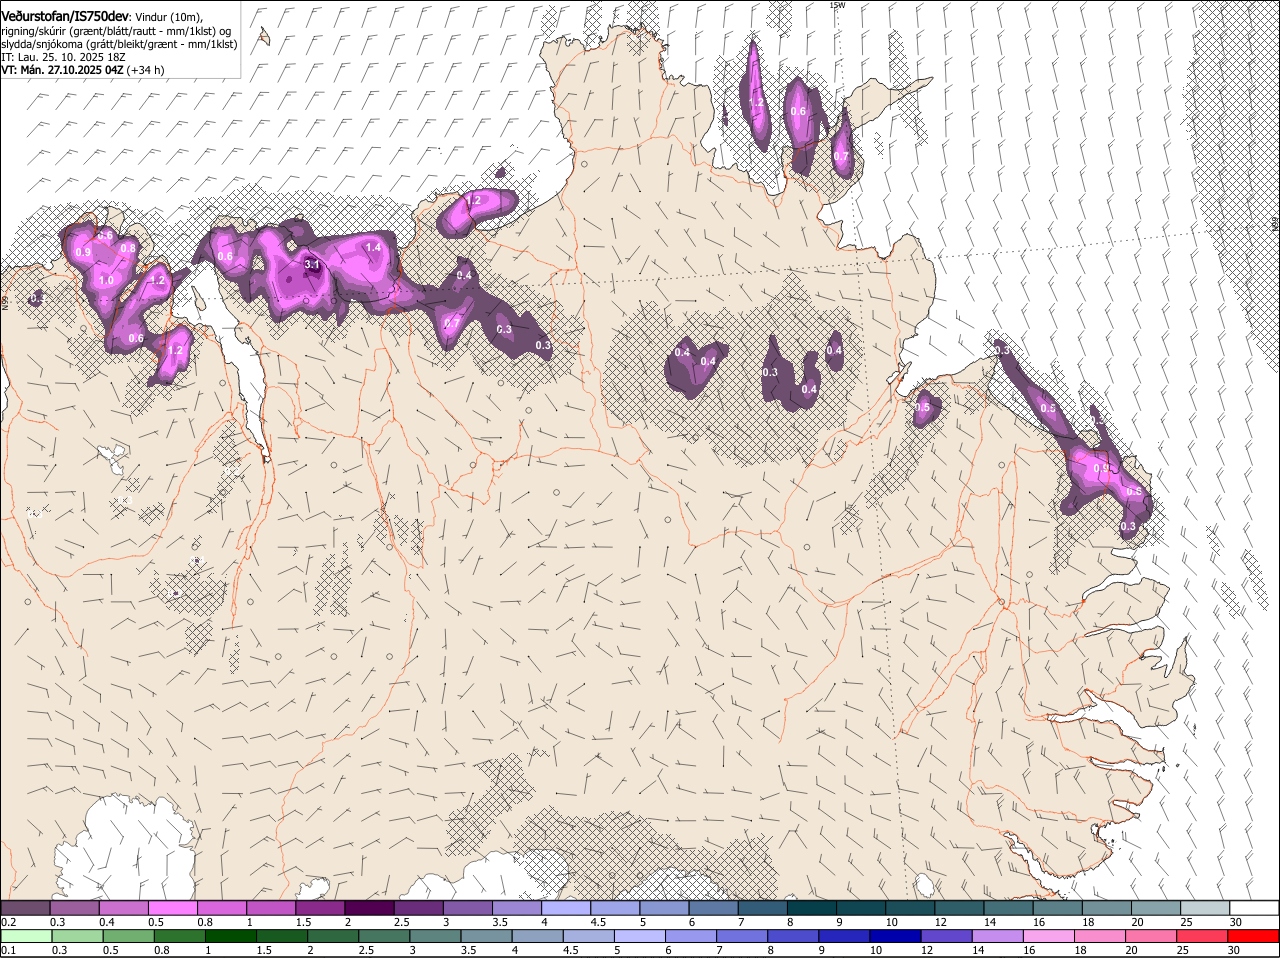Select the pale green 0.1–0.3 swatch in the lower scale

click(x=25, y=936)
